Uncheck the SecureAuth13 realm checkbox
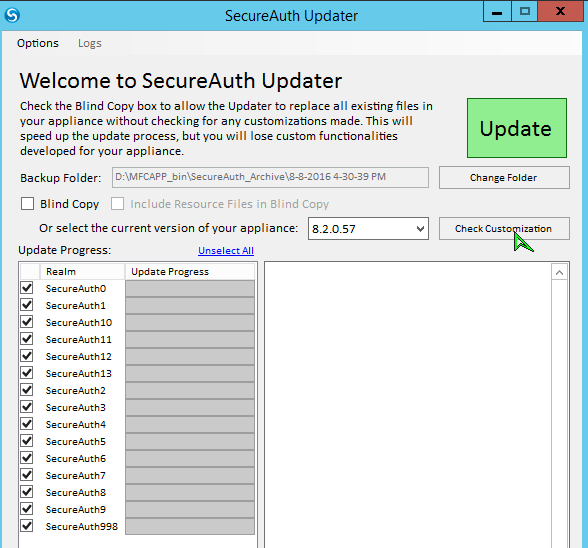The height and width of the screenshot is (548, 588). pos(27,373)
